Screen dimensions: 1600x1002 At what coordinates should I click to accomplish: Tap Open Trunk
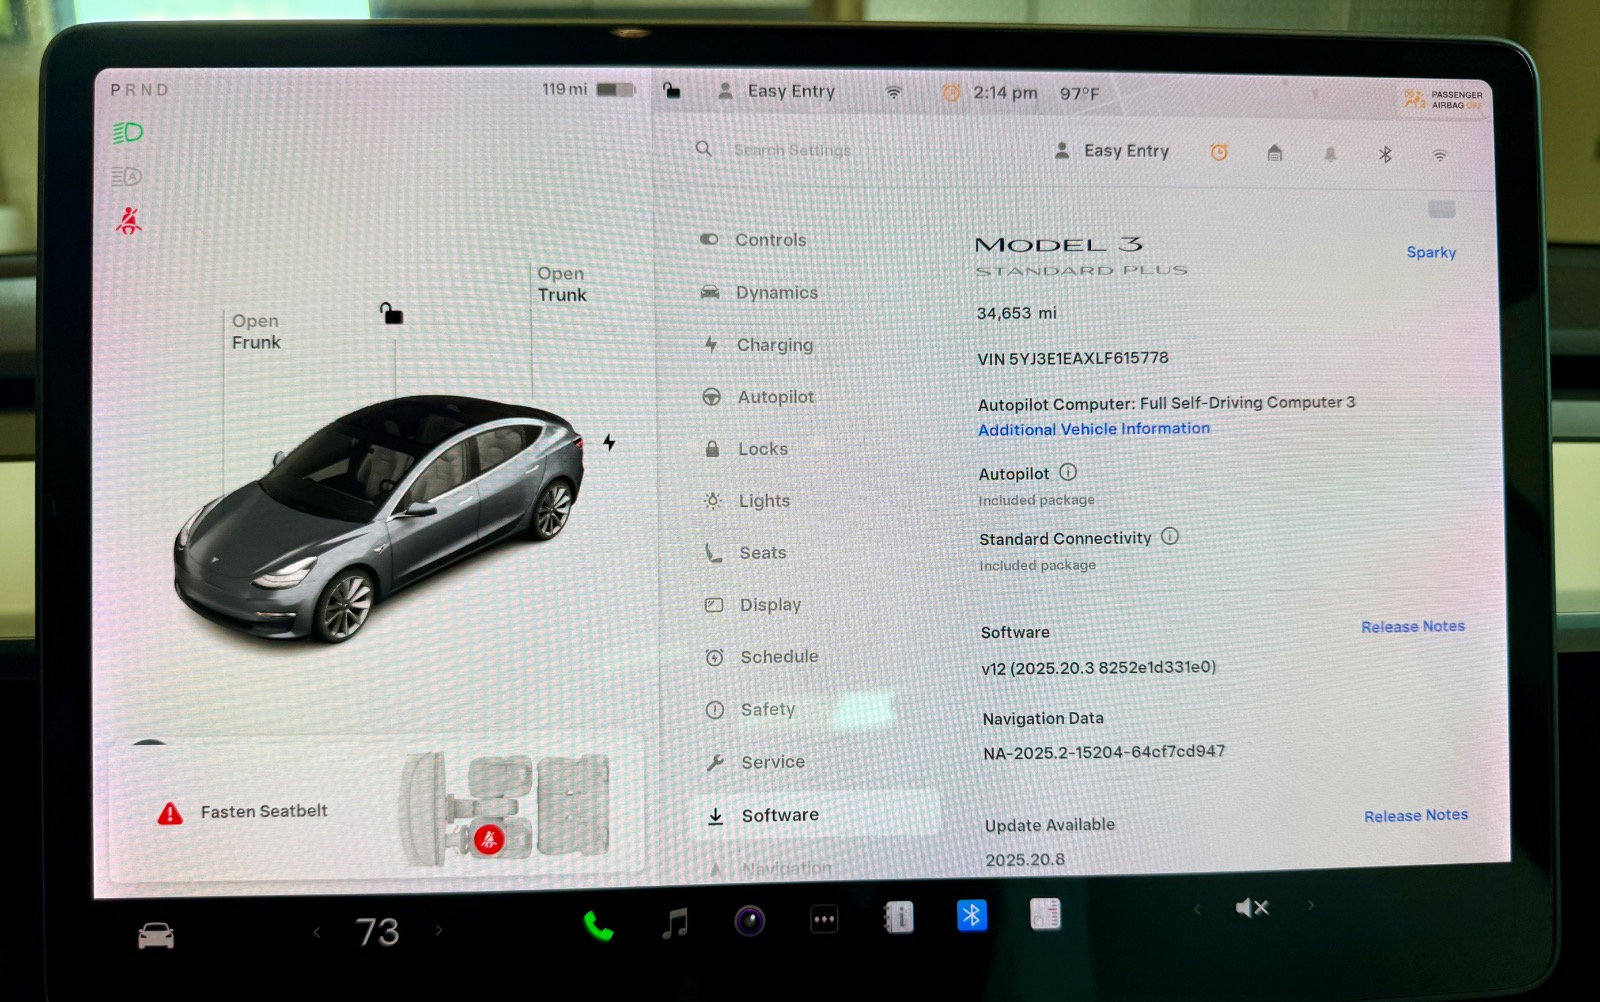[562, 284]
